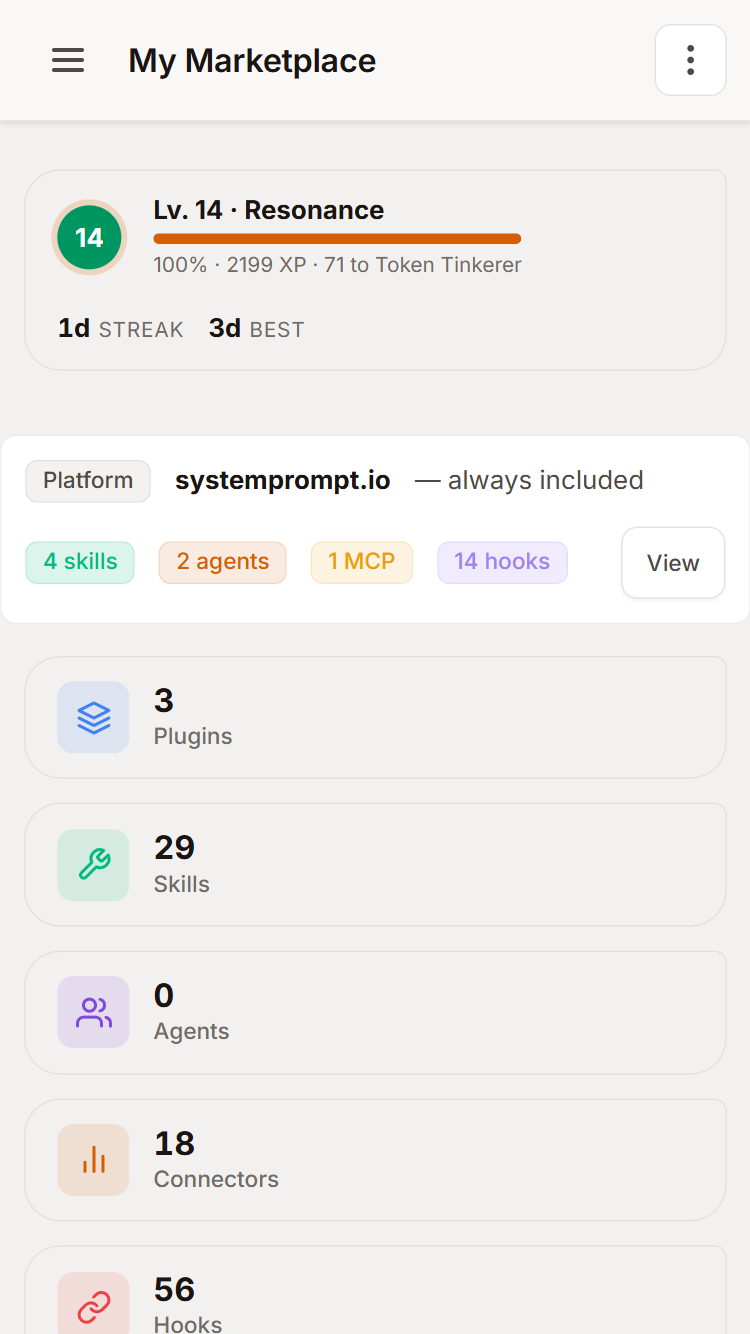Click the orange XP progress bar
Screen dimensions: 750x1334
[337, 237]
